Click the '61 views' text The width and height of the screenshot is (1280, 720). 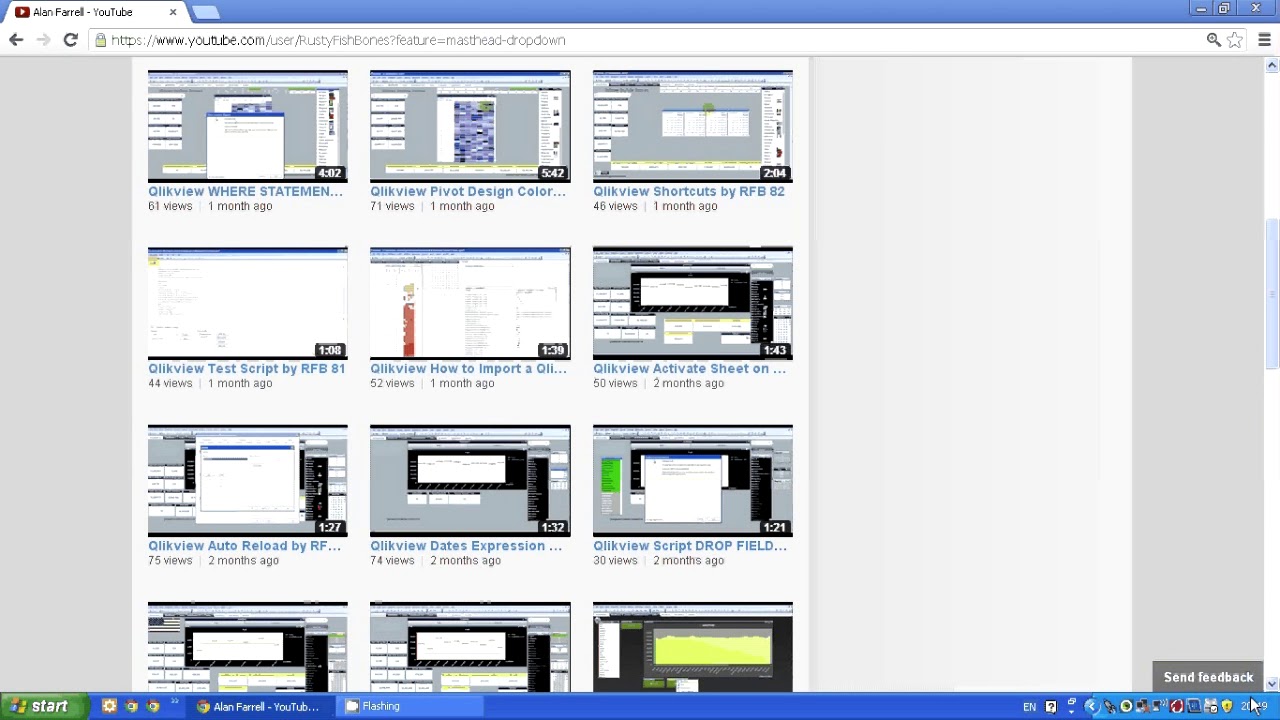170,206
